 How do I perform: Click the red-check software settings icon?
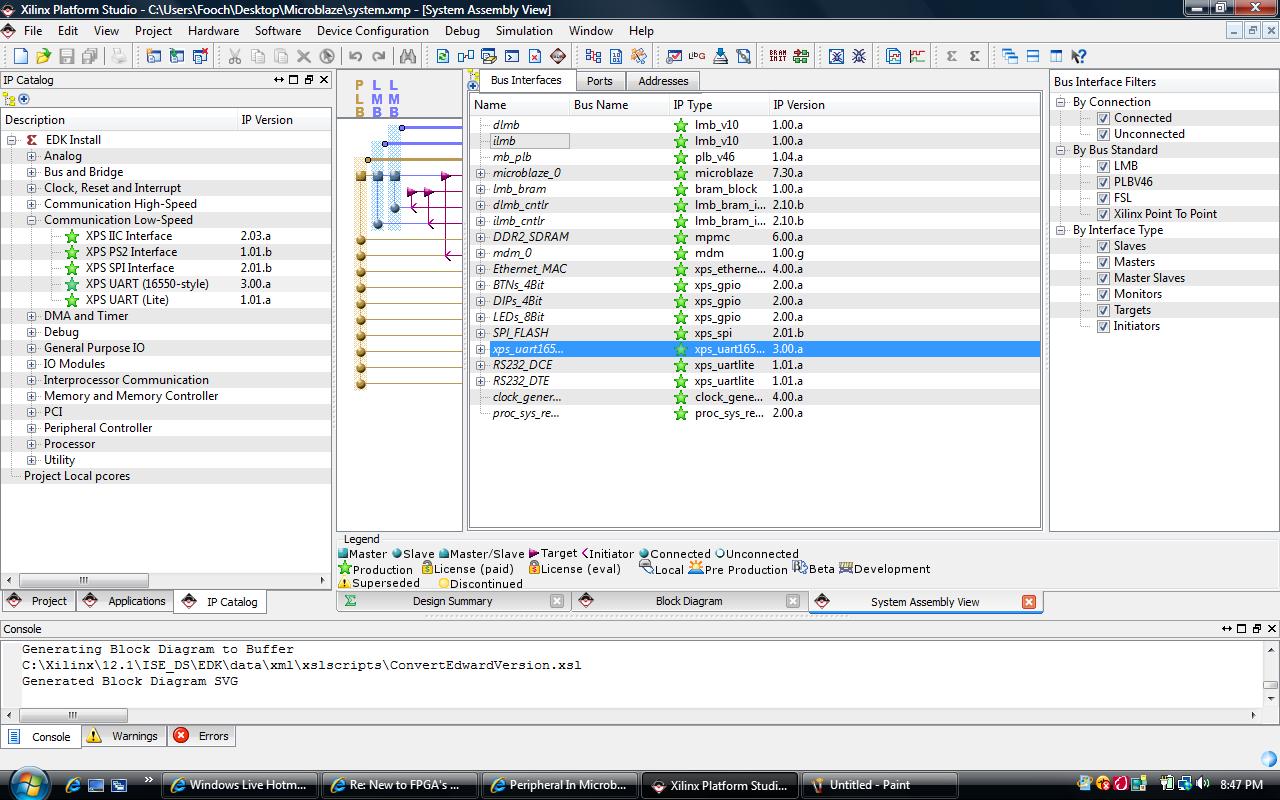(x=674, y=56)
